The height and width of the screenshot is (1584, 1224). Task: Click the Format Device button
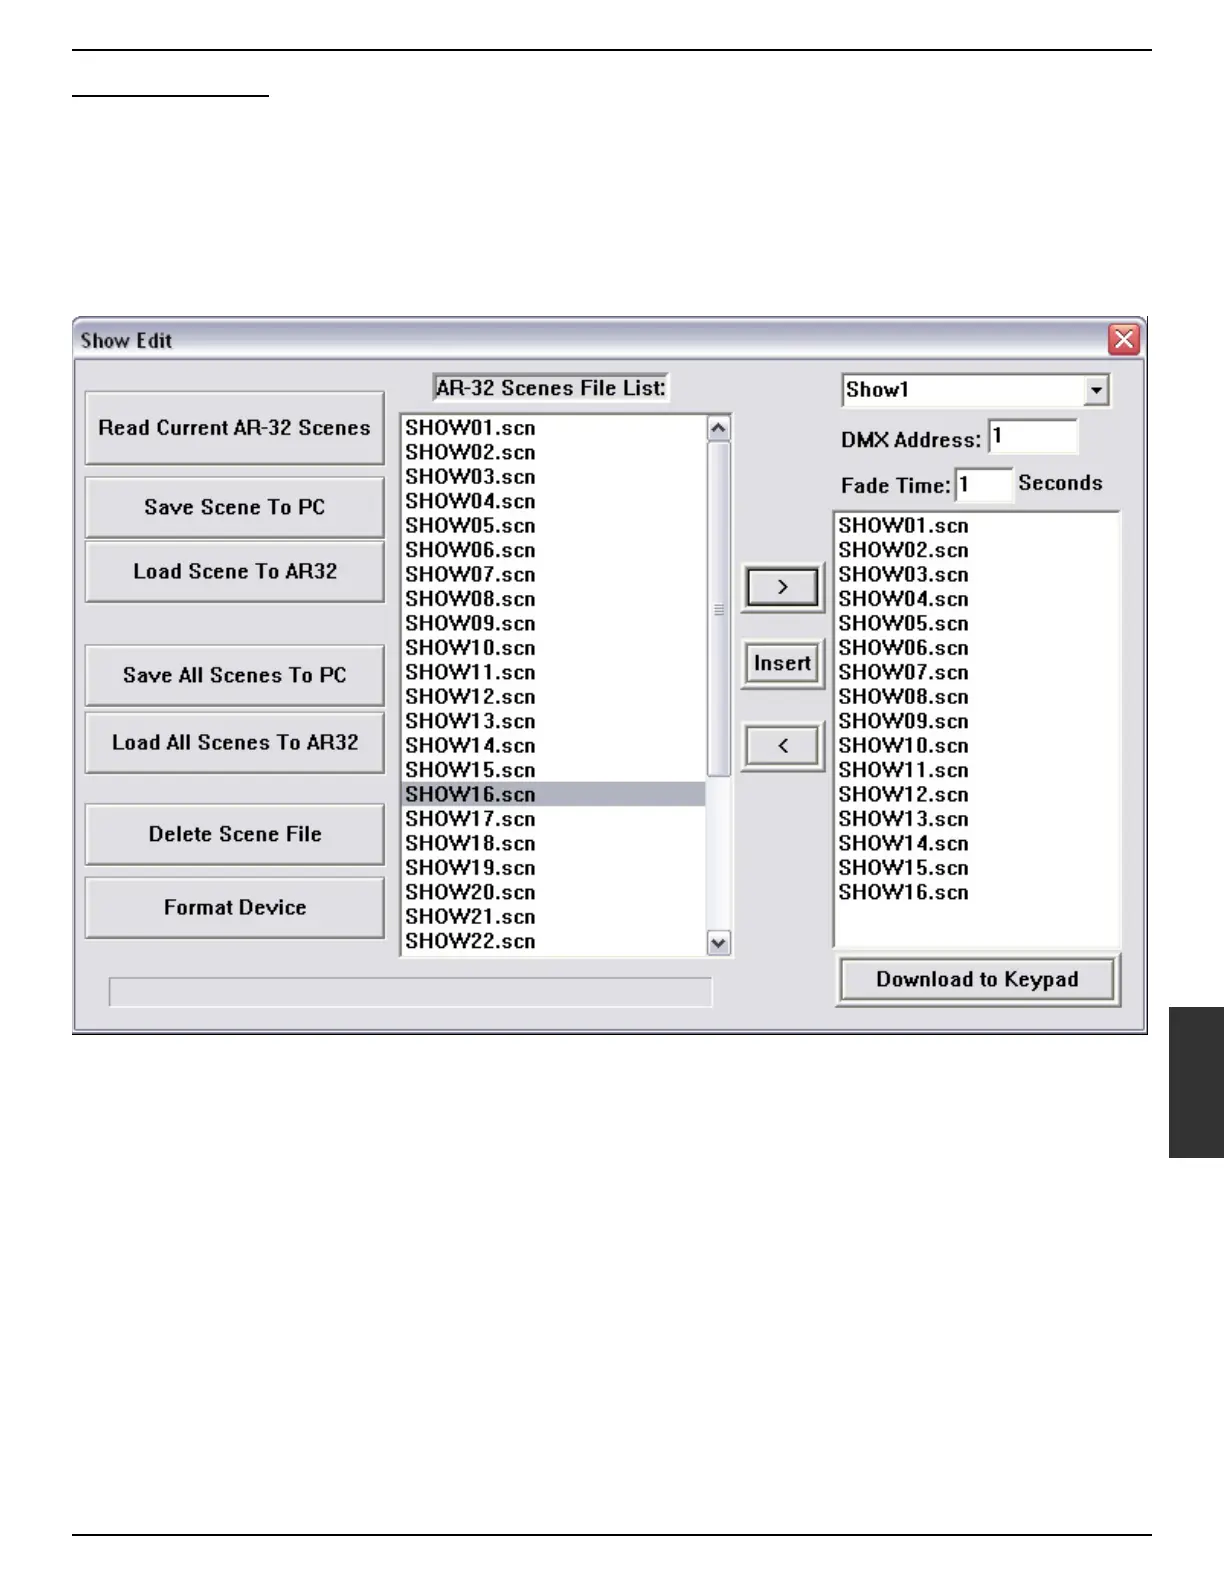(235, 908)
